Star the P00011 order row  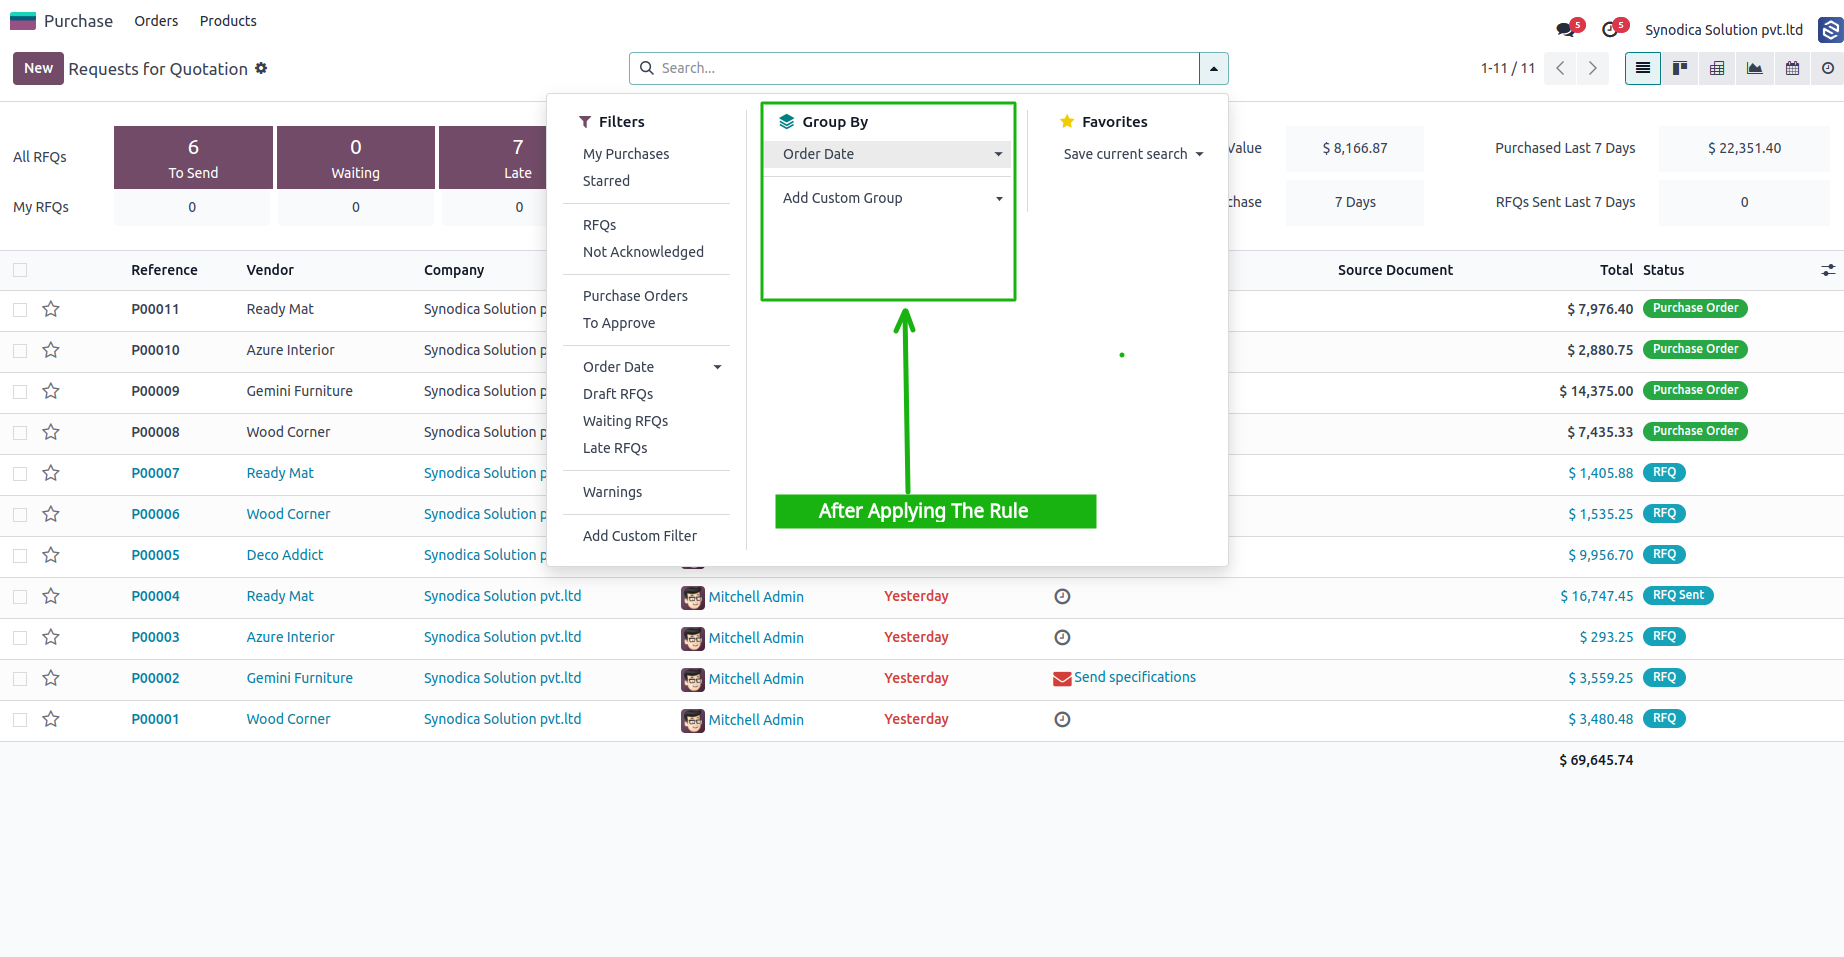(x=51, y=309)
